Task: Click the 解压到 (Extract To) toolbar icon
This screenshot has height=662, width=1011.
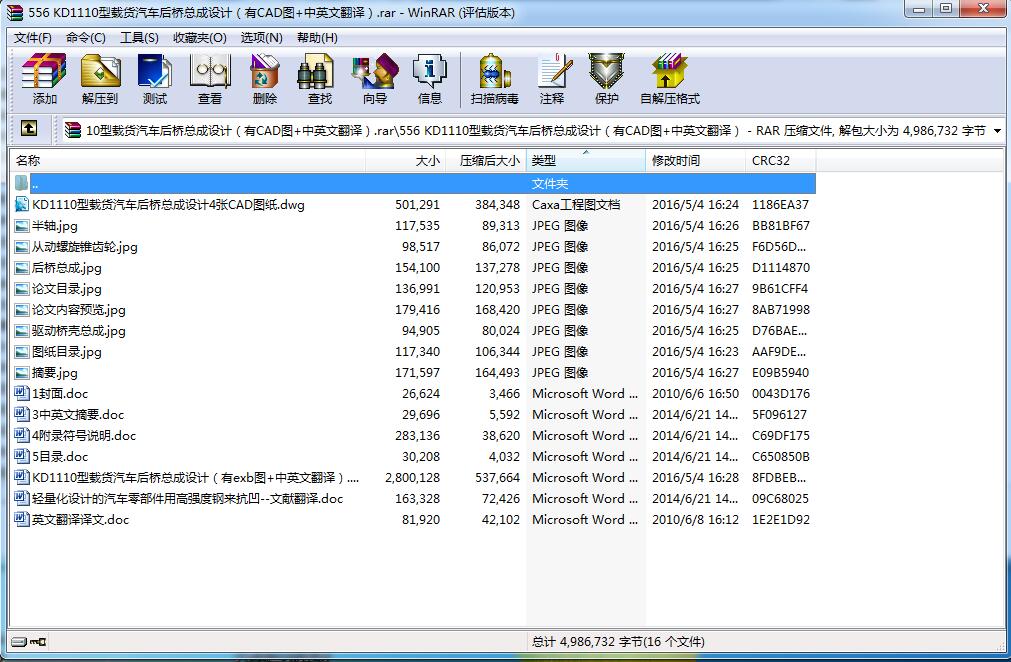Action: (100, 71)
